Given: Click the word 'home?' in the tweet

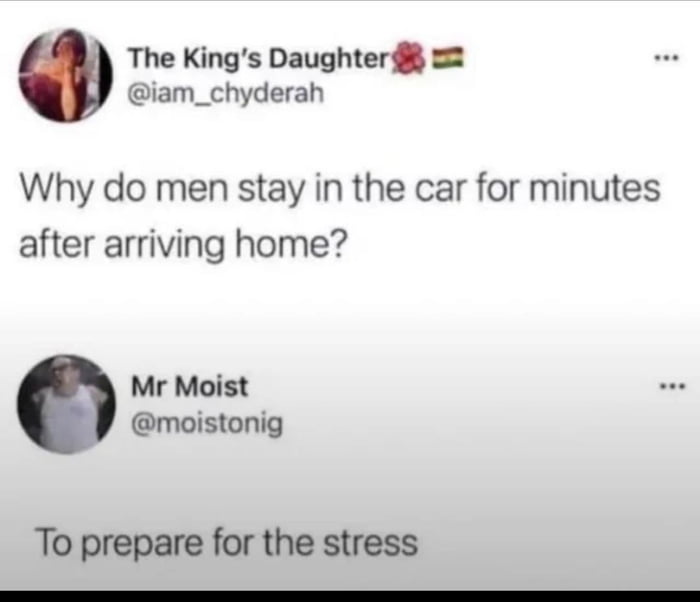Looking at the screenshot, I should [291, 245].
